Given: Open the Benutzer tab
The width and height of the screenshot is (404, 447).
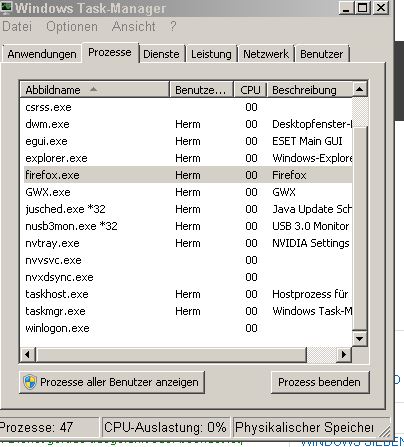Looking at the screenshot, I should pos(322,54).
